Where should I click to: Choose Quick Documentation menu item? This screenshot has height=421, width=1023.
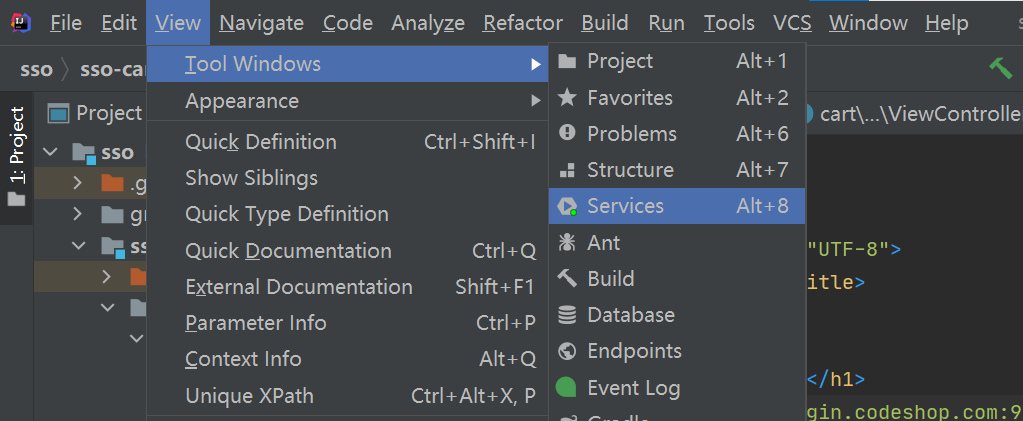[x=288, y=251]
